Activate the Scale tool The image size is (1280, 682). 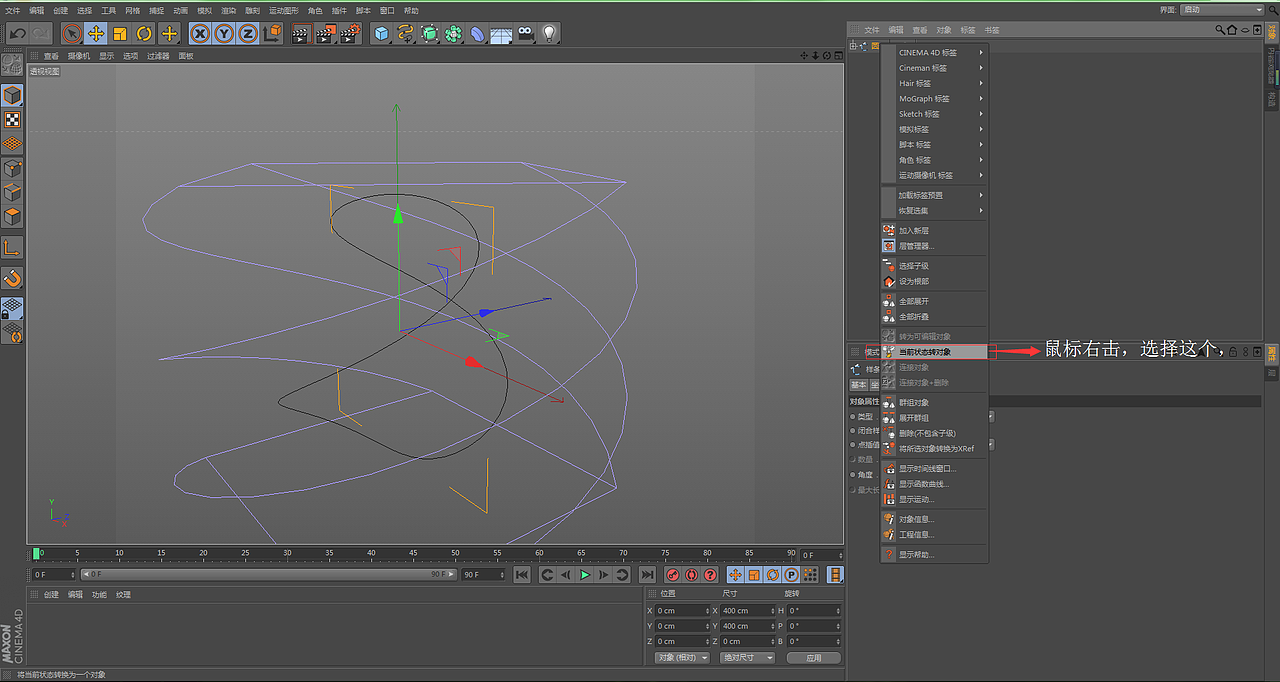coord(120,33)
